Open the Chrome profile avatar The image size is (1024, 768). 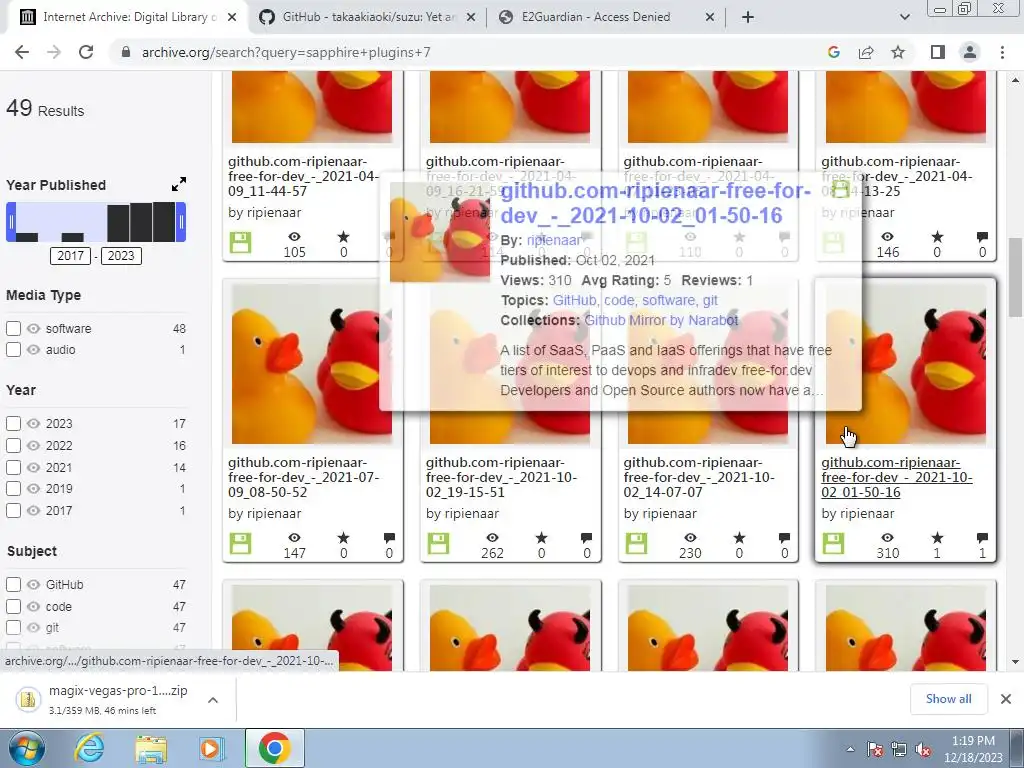(970, 52)
